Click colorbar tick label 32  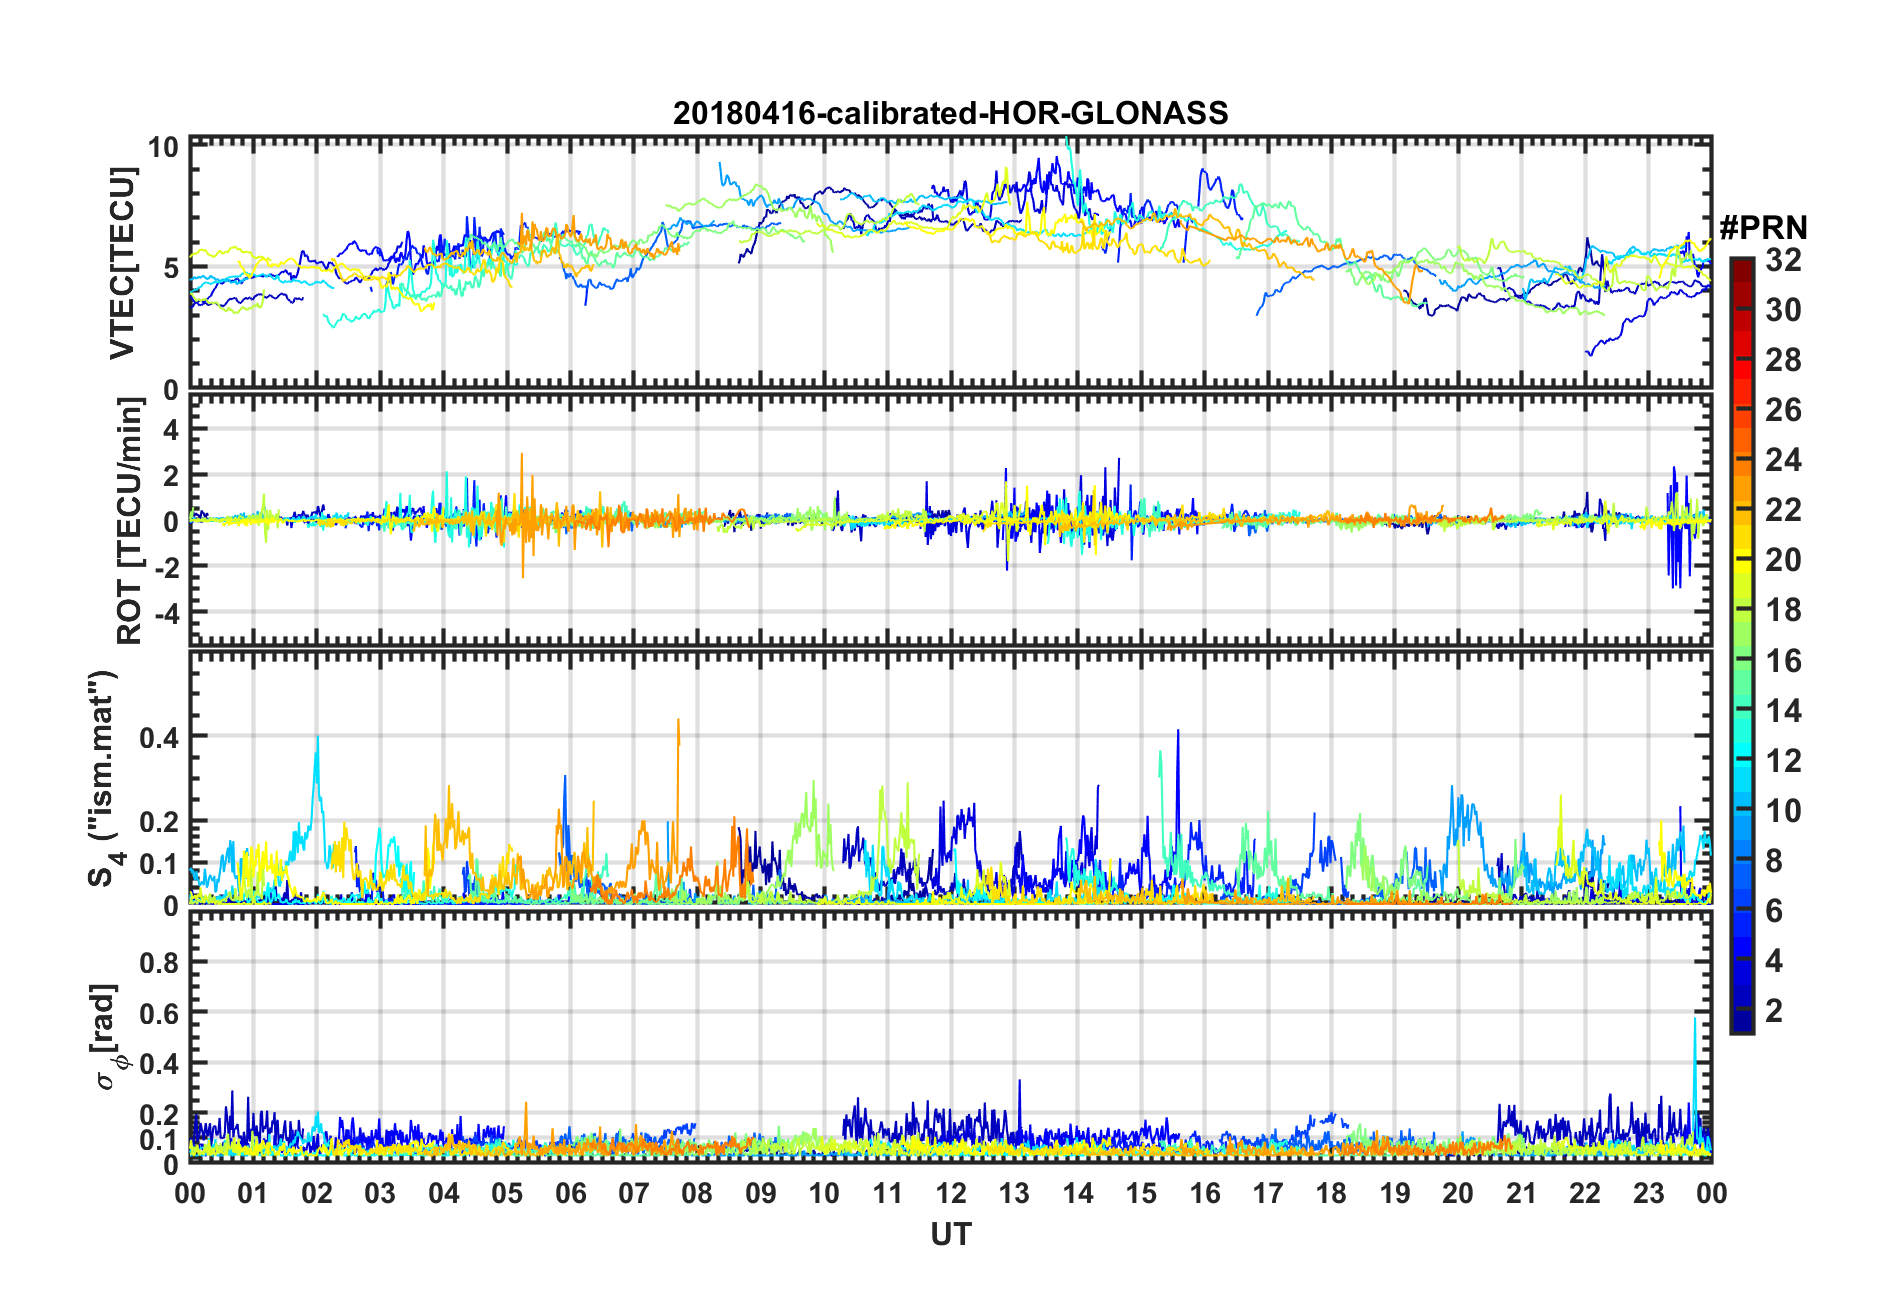(1783, 260)
